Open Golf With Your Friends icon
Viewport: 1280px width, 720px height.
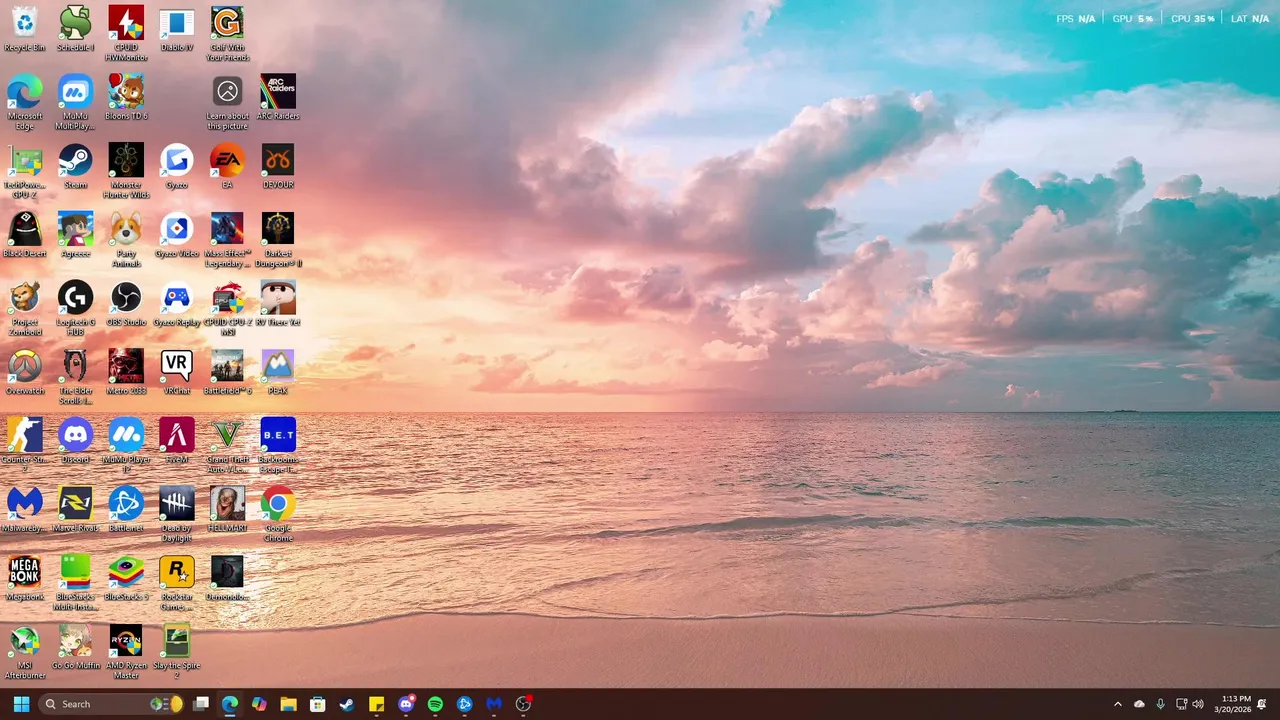click(x=228, y=34)
